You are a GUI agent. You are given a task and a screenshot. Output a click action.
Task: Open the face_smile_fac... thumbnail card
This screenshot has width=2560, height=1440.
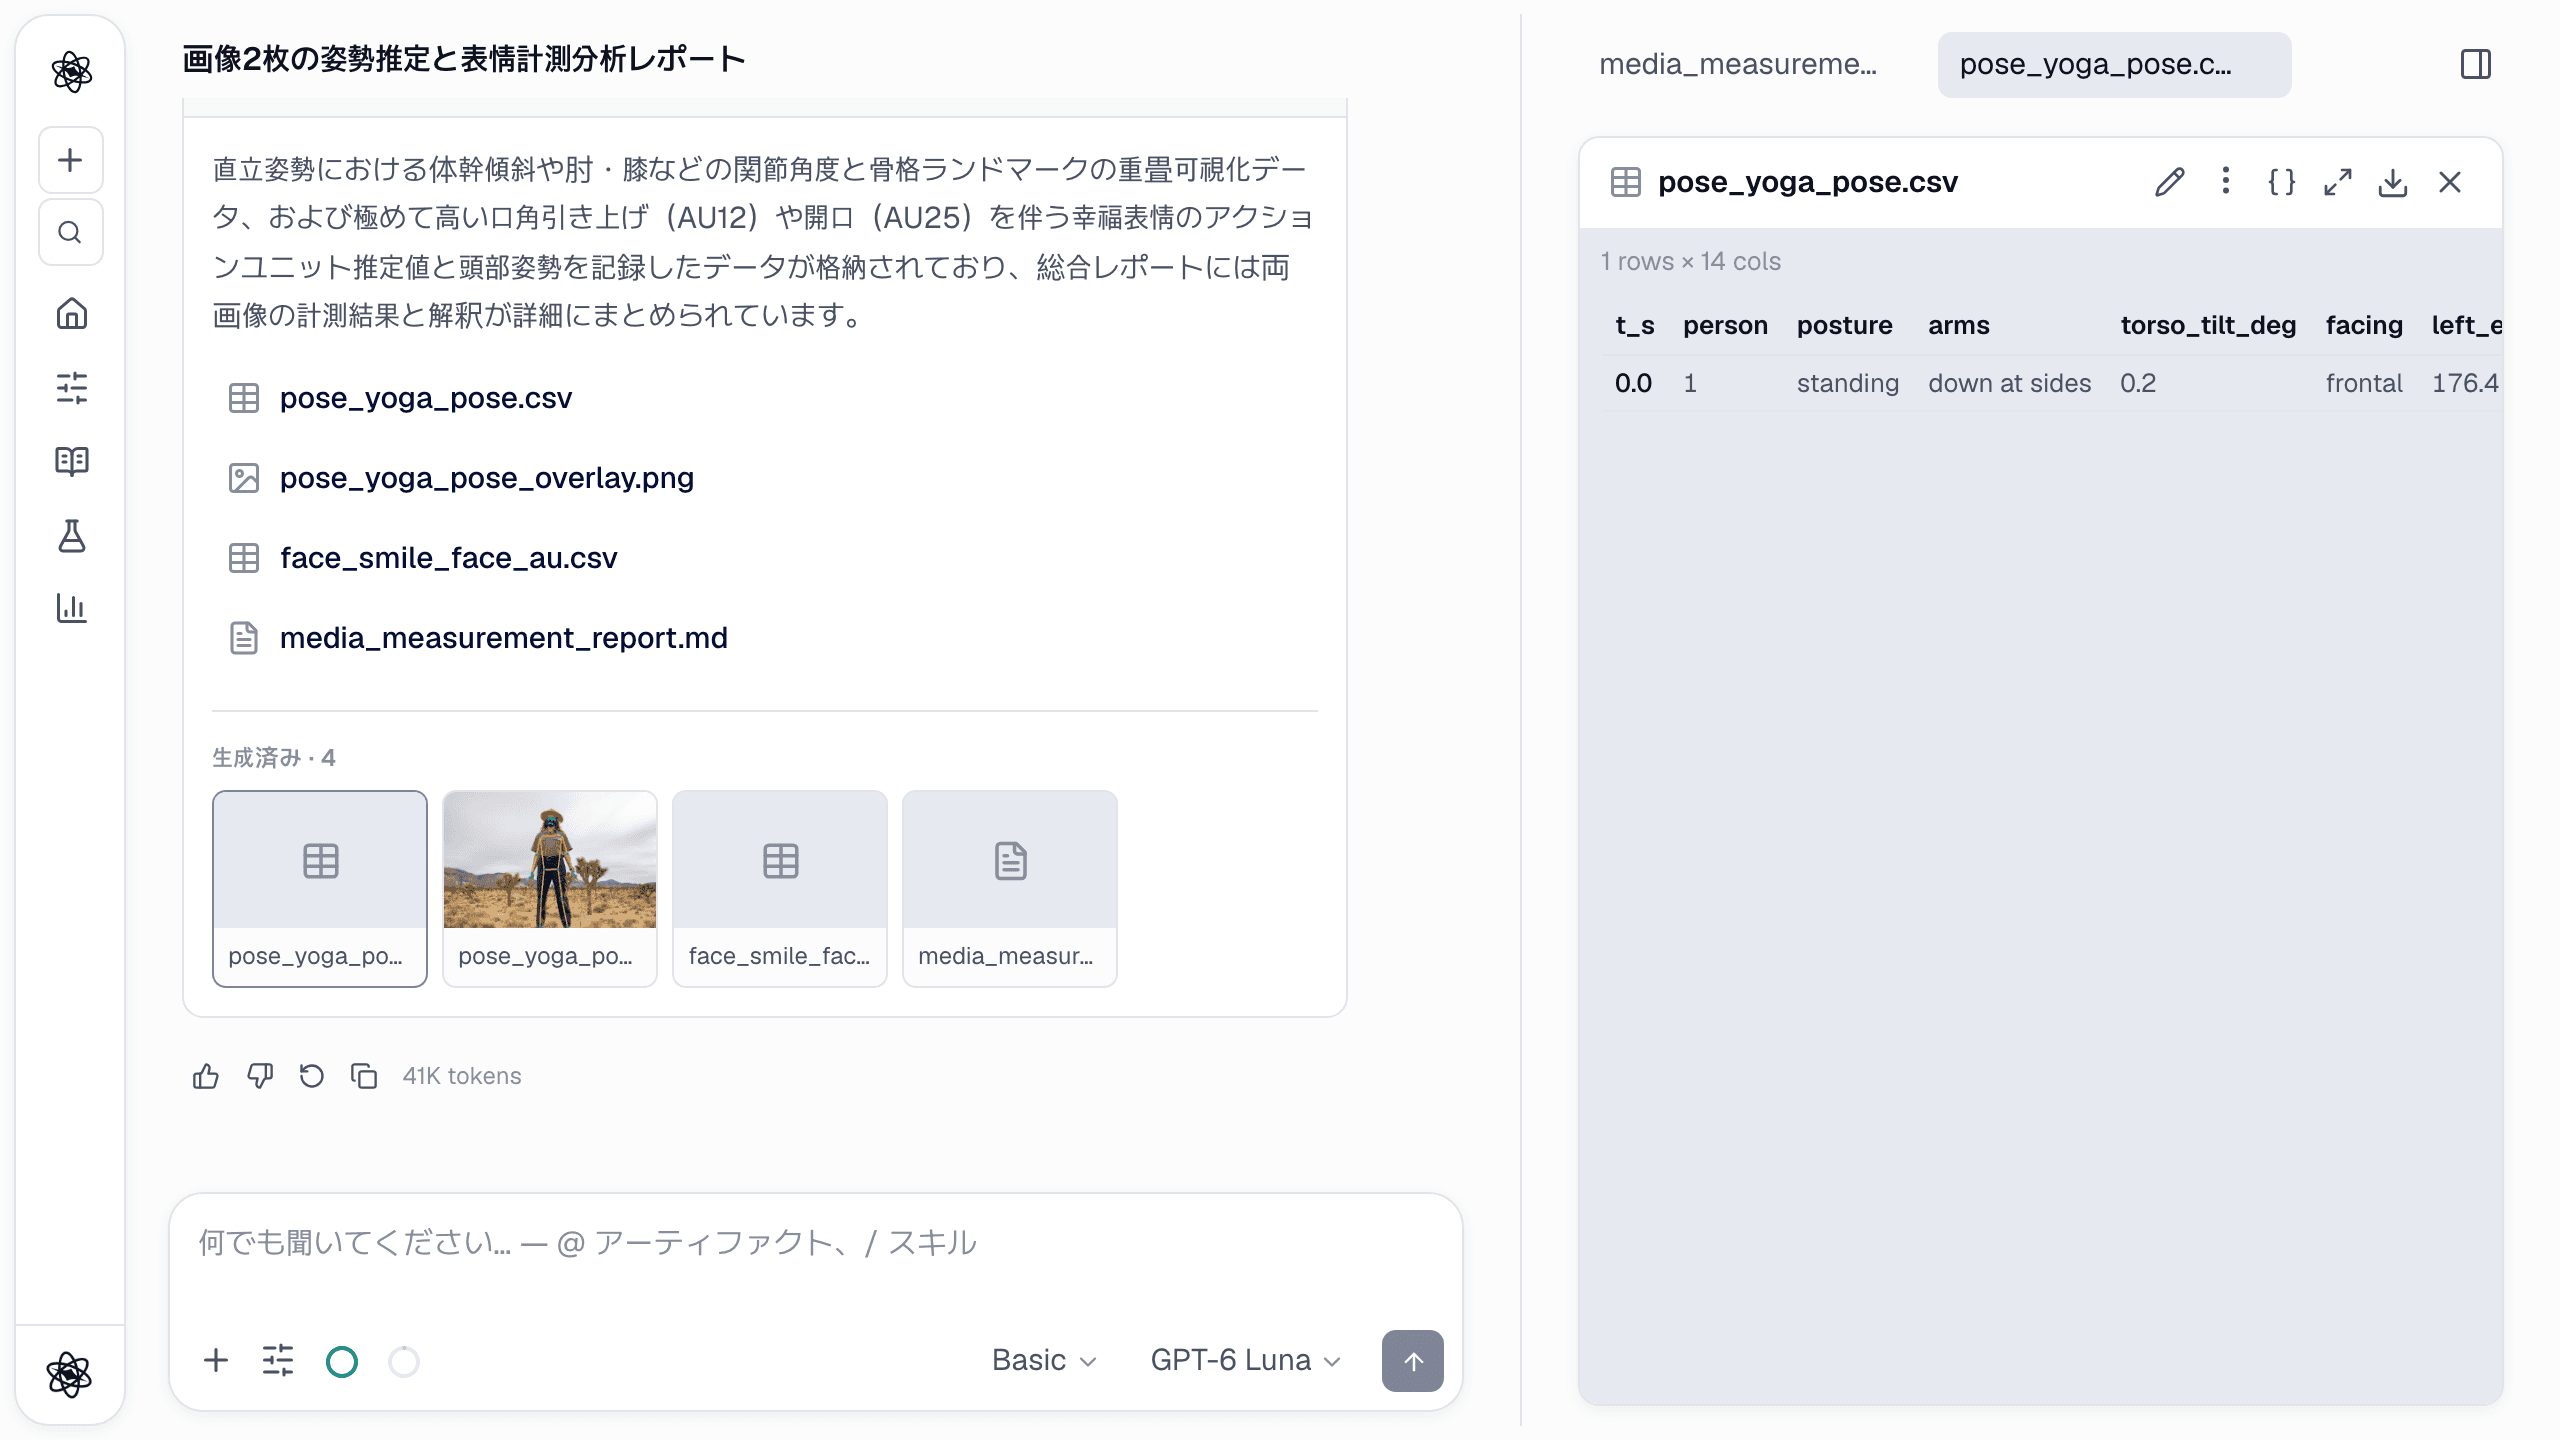coord(780,889)
